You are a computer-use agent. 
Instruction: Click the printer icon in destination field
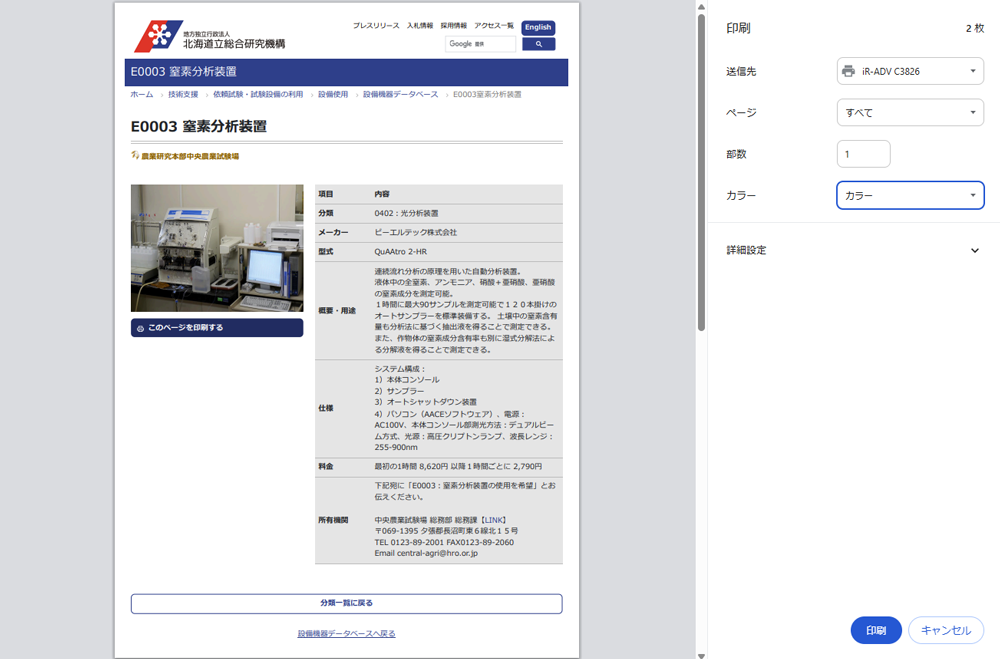[x=849, y=71]
